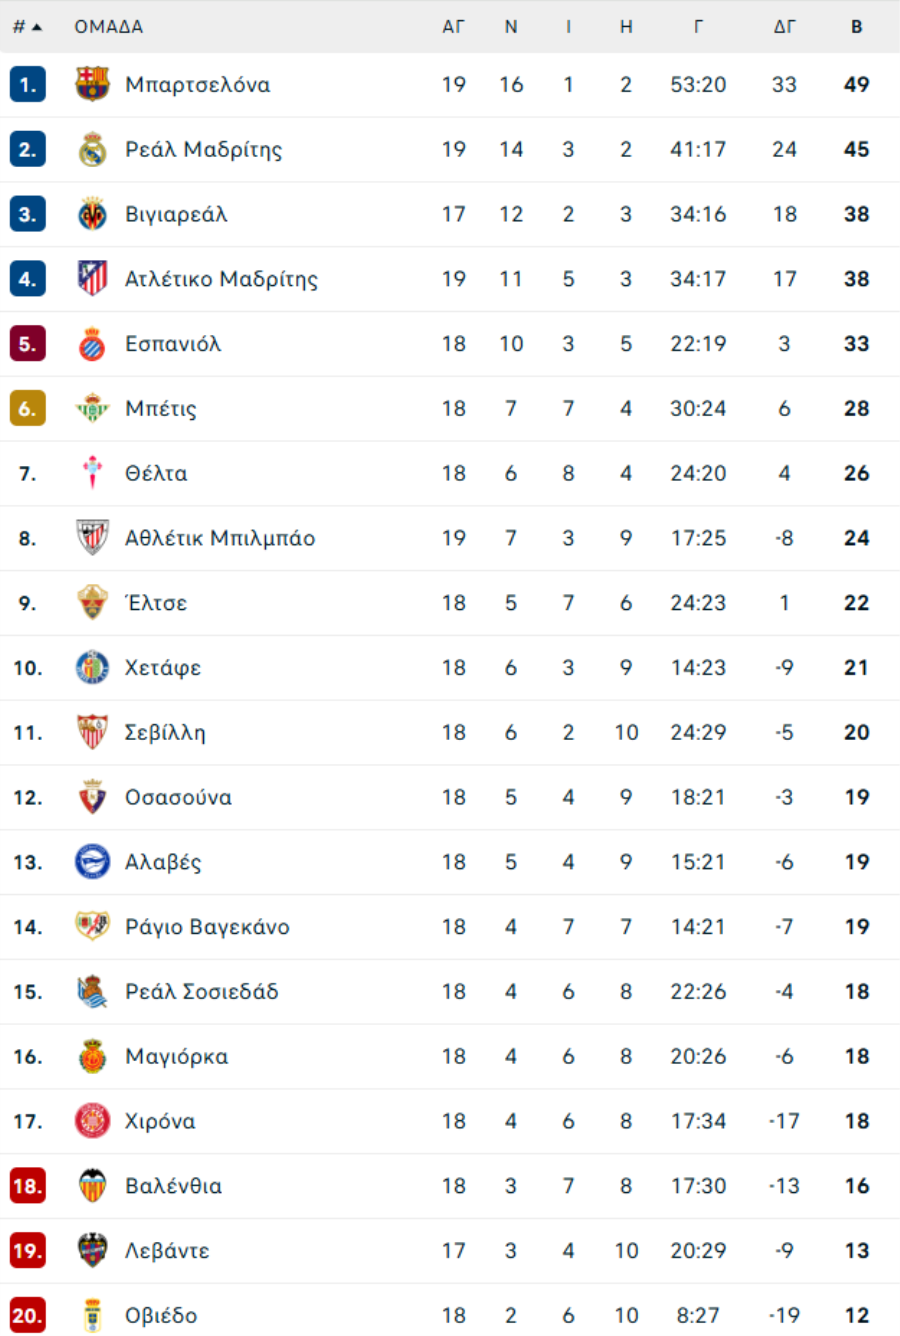This screenshot has width=900, height=1336.
Task: Click the red position 20 badge
Action: 27,1315
